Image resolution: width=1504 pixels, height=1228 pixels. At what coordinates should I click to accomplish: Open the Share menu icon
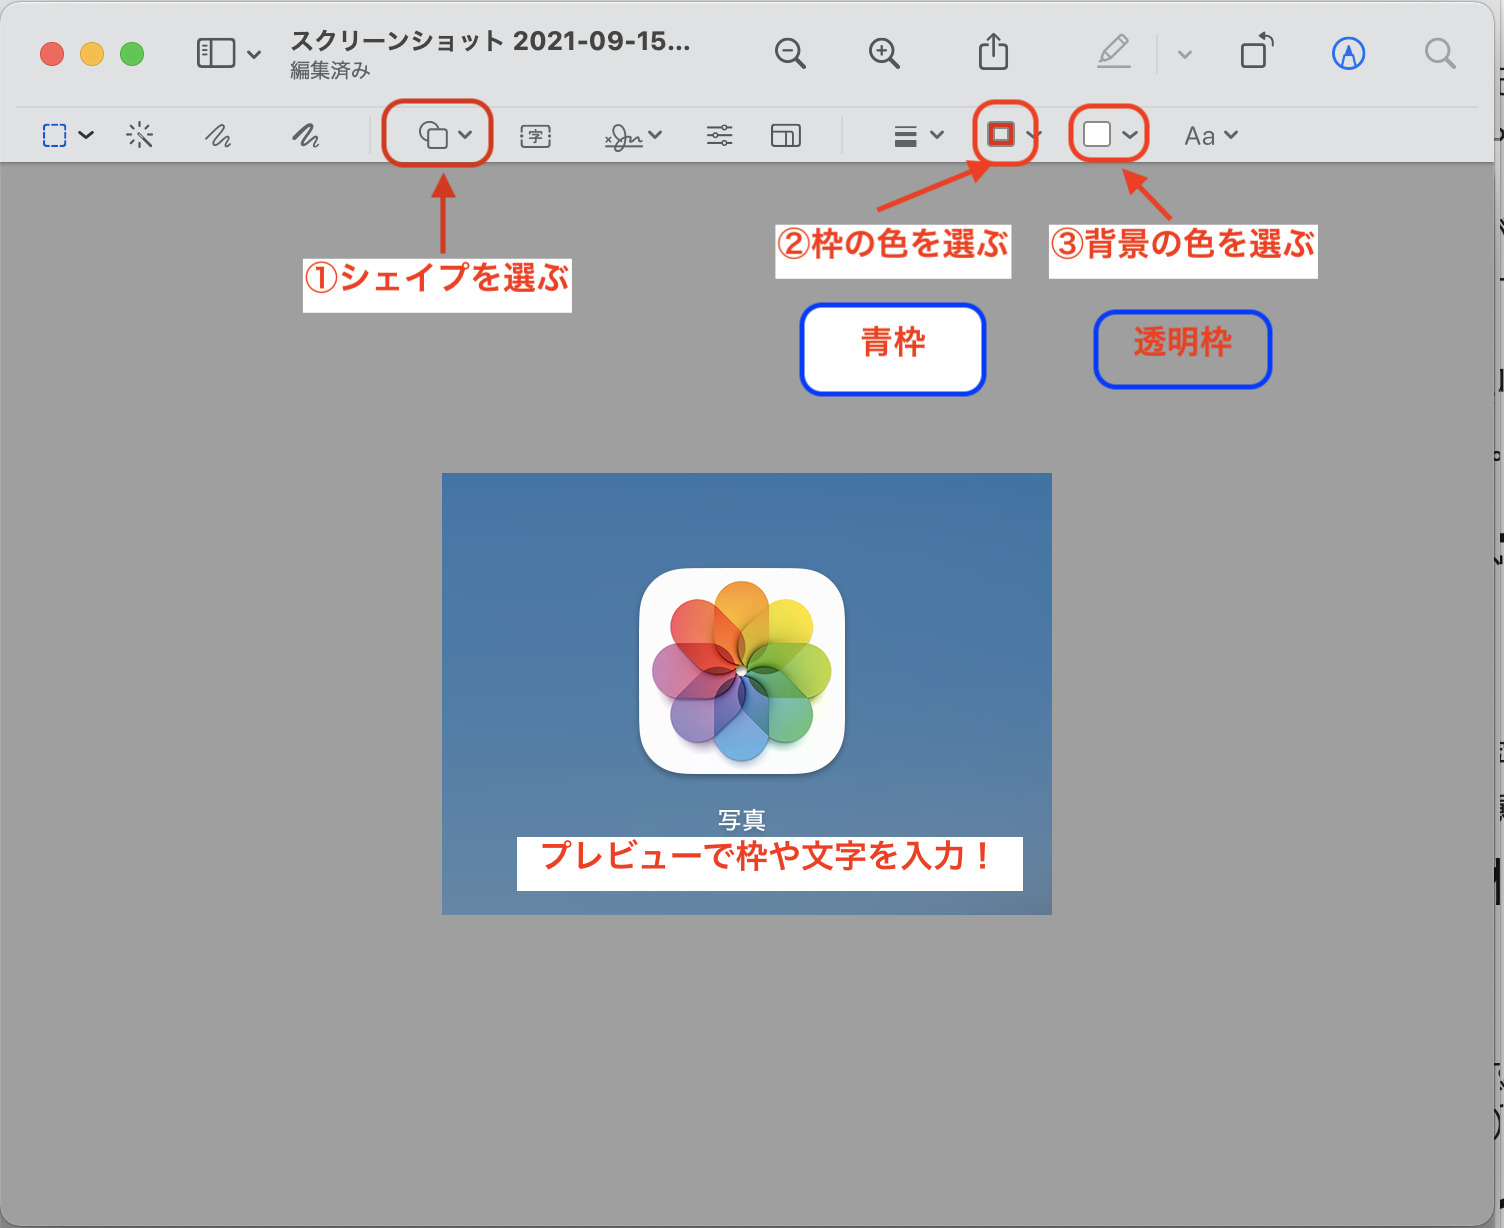[x=993, y=52]
